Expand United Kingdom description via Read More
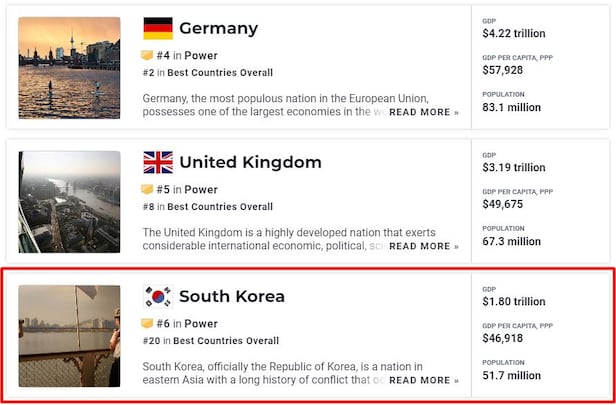616x405 pixels. click(x=424, y=246)
